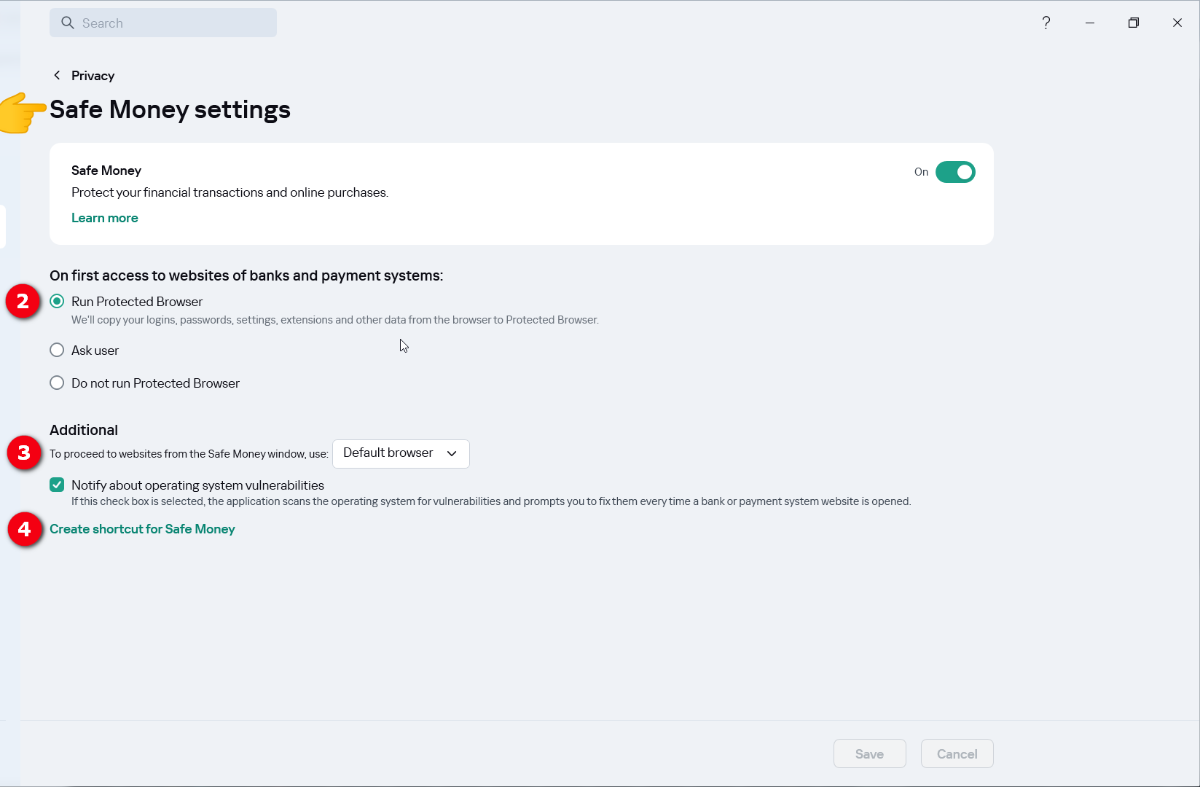
Task: Click red numbered marker 3
Action: [x=23, y=453]
